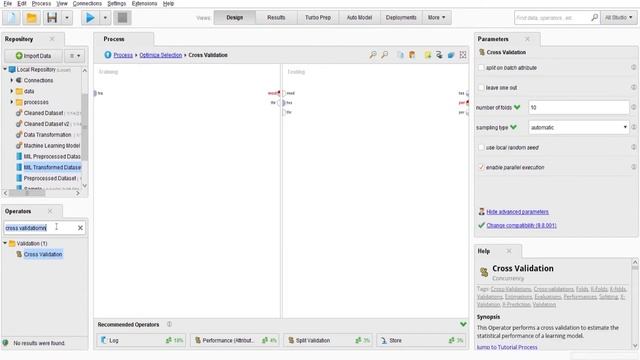
Task: Click the number of folds input field
Action: (x=578, y=107)
